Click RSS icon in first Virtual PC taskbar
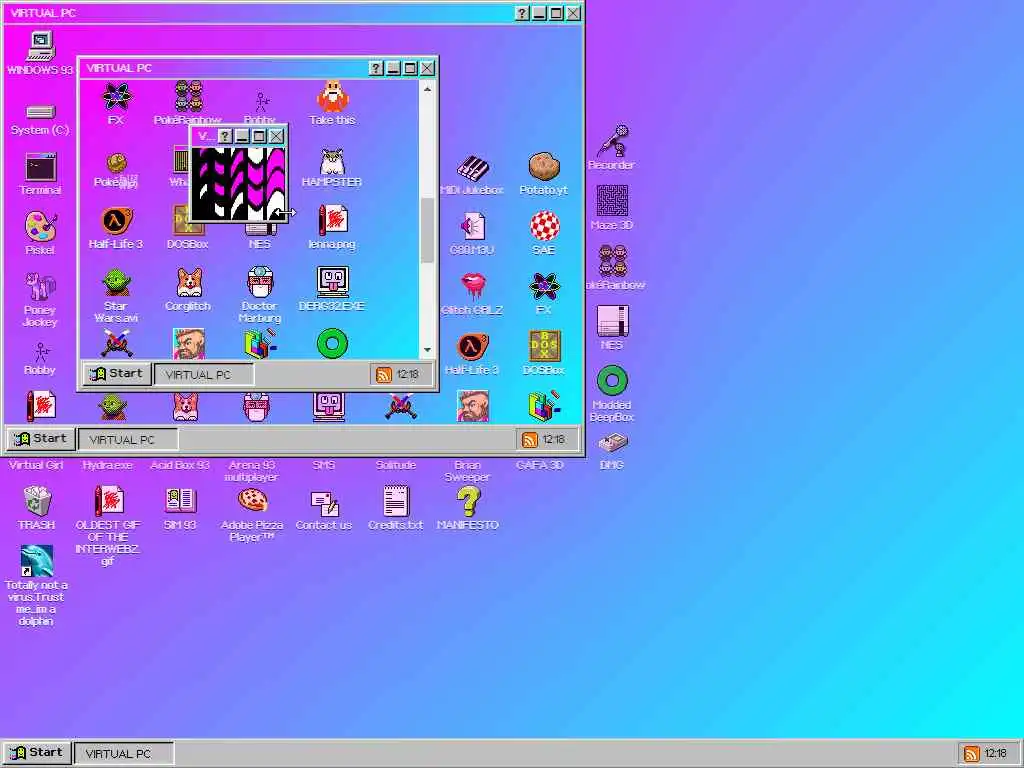The image size is (1024, 768). tap(530, 440)
